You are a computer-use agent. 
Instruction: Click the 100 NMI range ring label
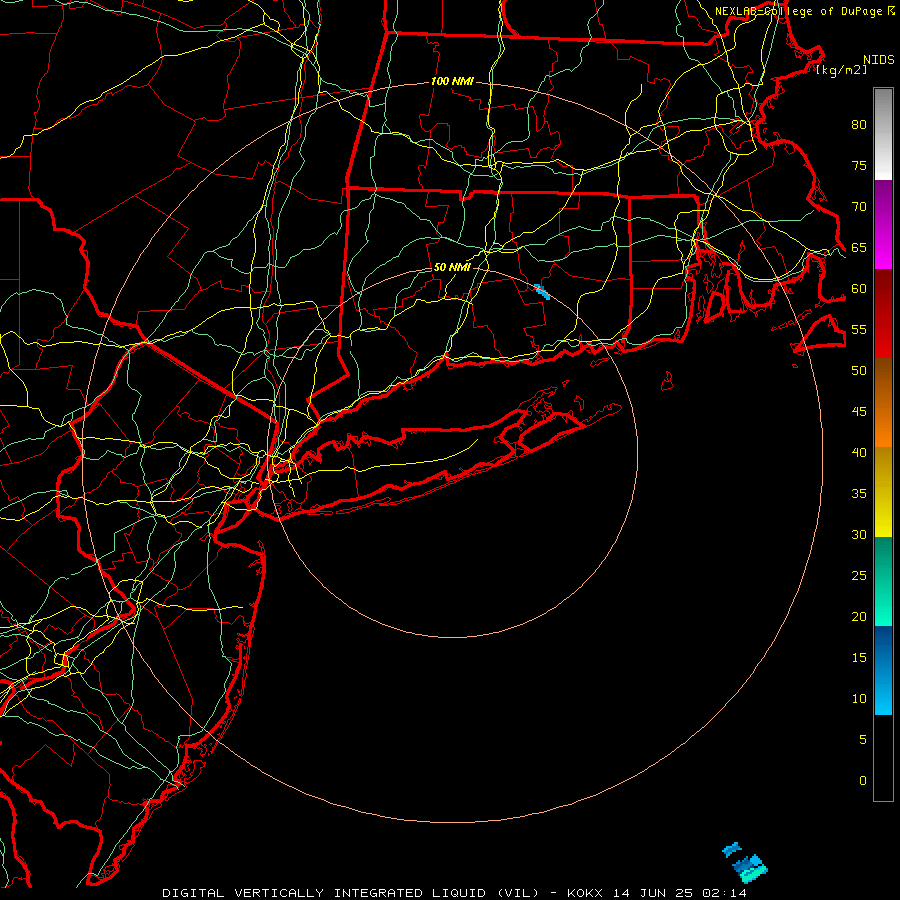(452, 82)
